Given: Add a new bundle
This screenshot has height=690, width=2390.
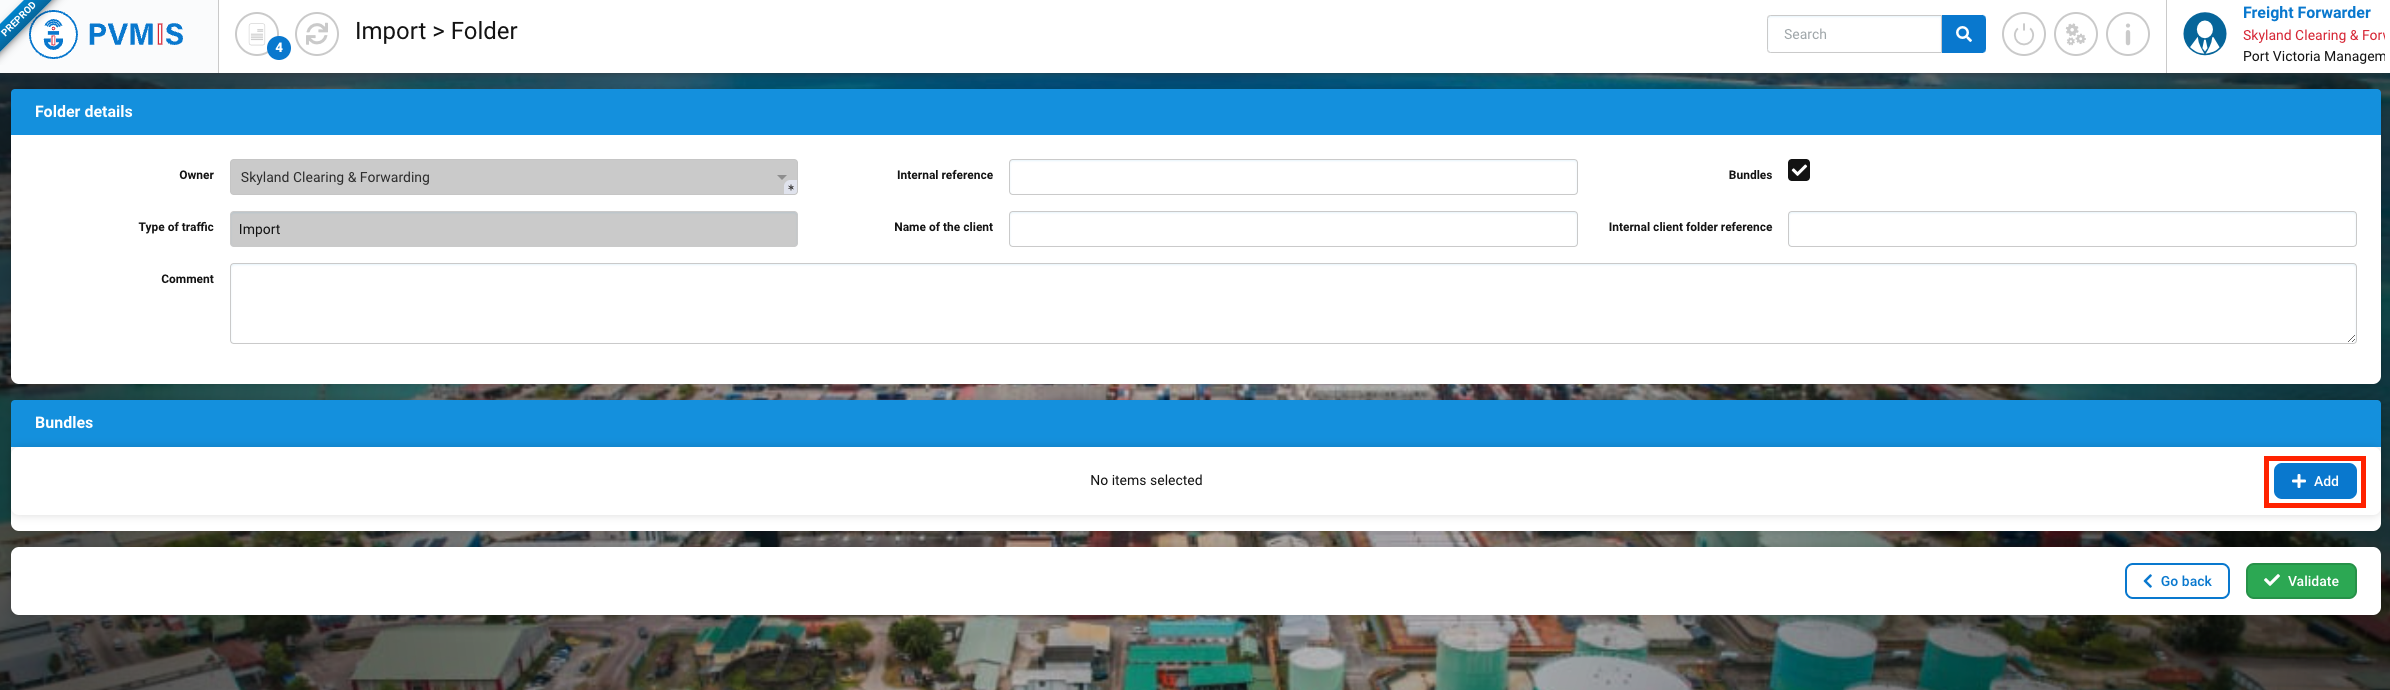Looking at the screenshot, I should [x=2314, y=481].
